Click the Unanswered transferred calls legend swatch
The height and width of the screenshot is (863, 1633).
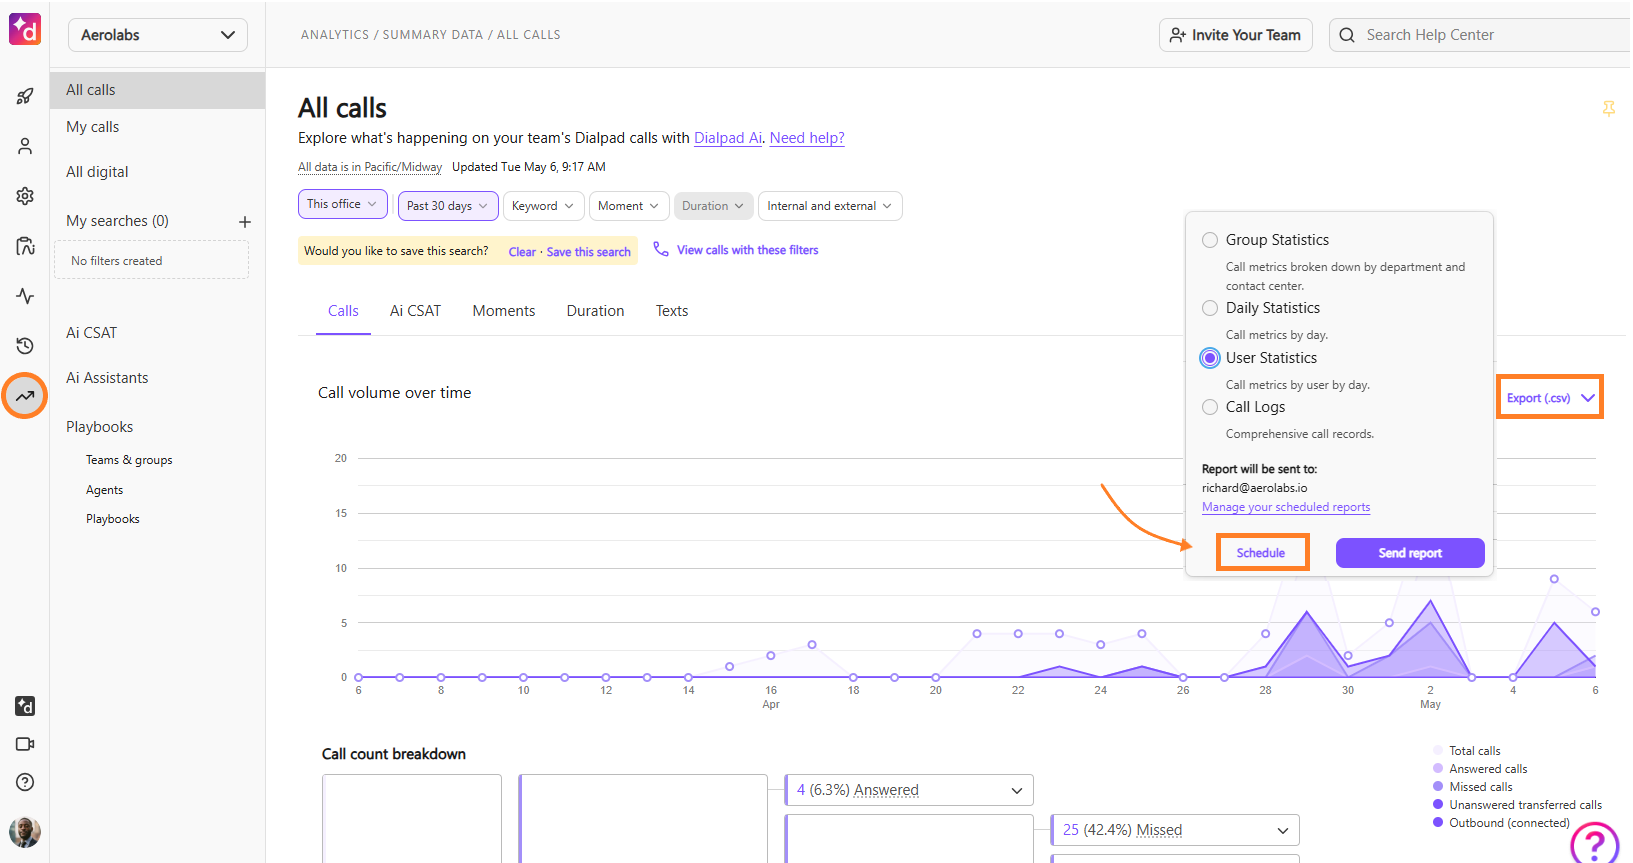coord(1438,805)
